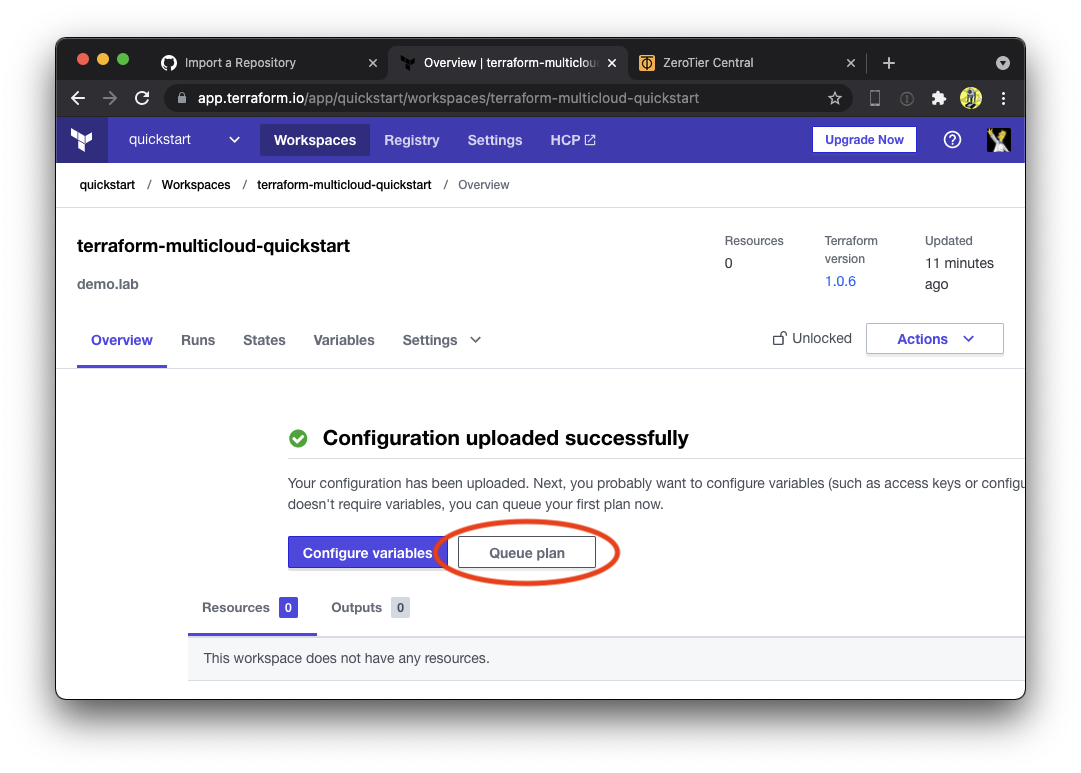Close the Overview terraform tab
Screen dimensions: 1081x773
point(612,63)
